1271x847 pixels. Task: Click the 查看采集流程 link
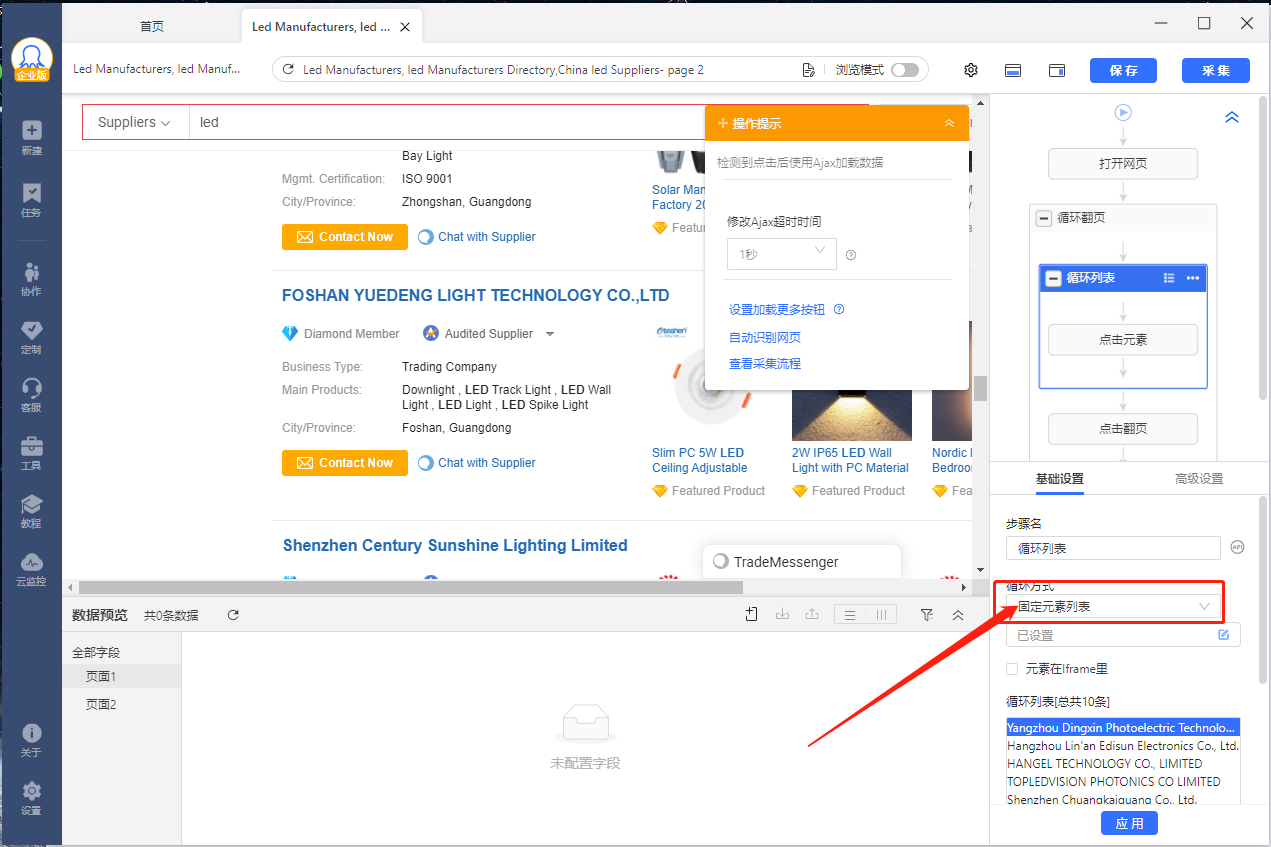pos(765,363)
